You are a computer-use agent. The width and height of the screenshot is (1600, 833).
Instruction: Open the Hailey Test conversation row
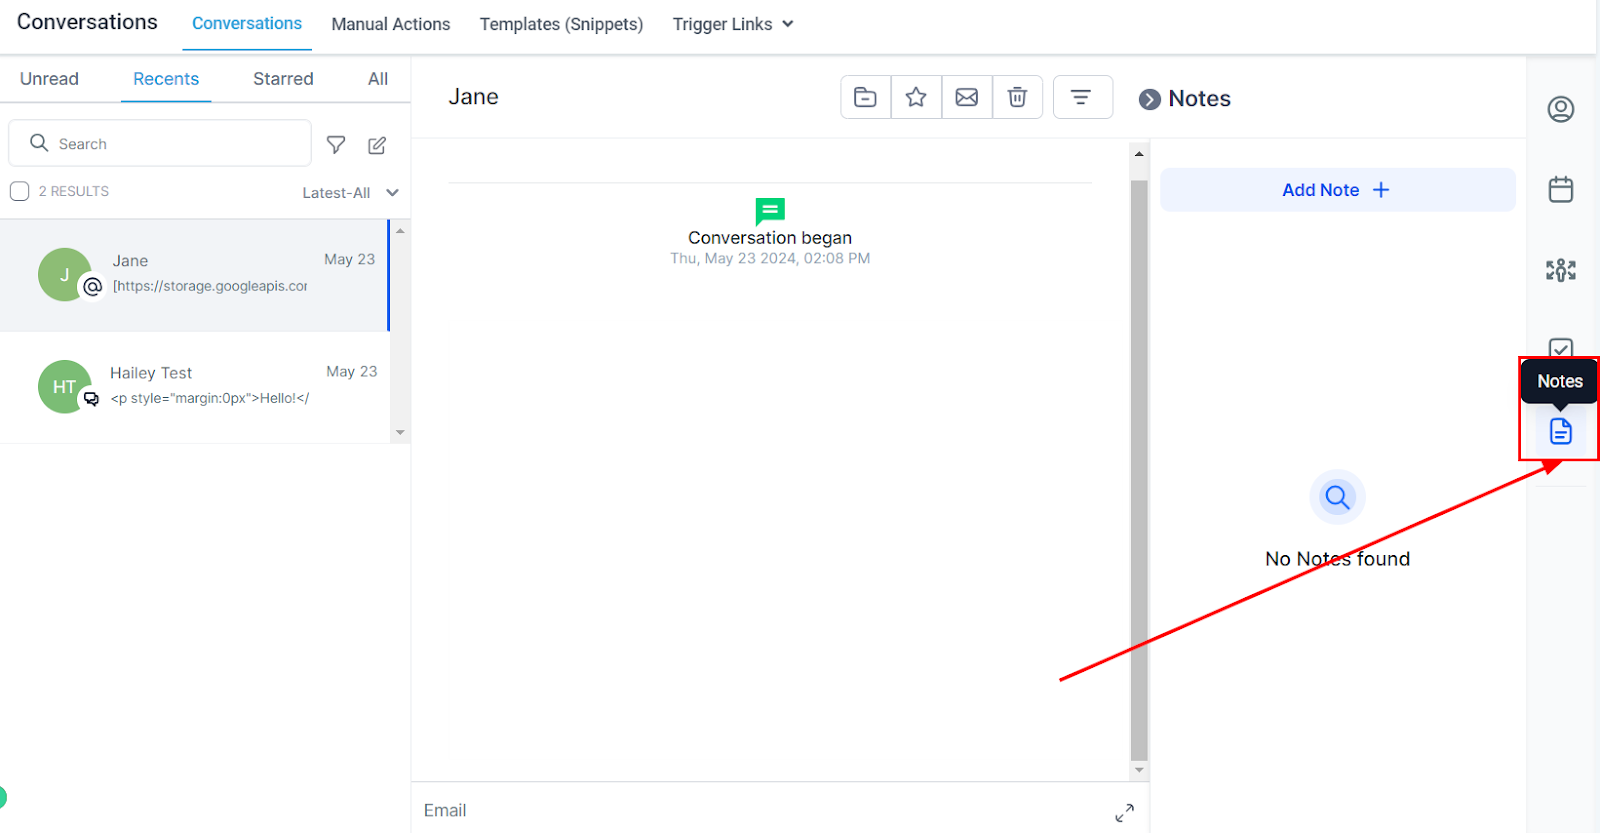click(x=194, y=387)
